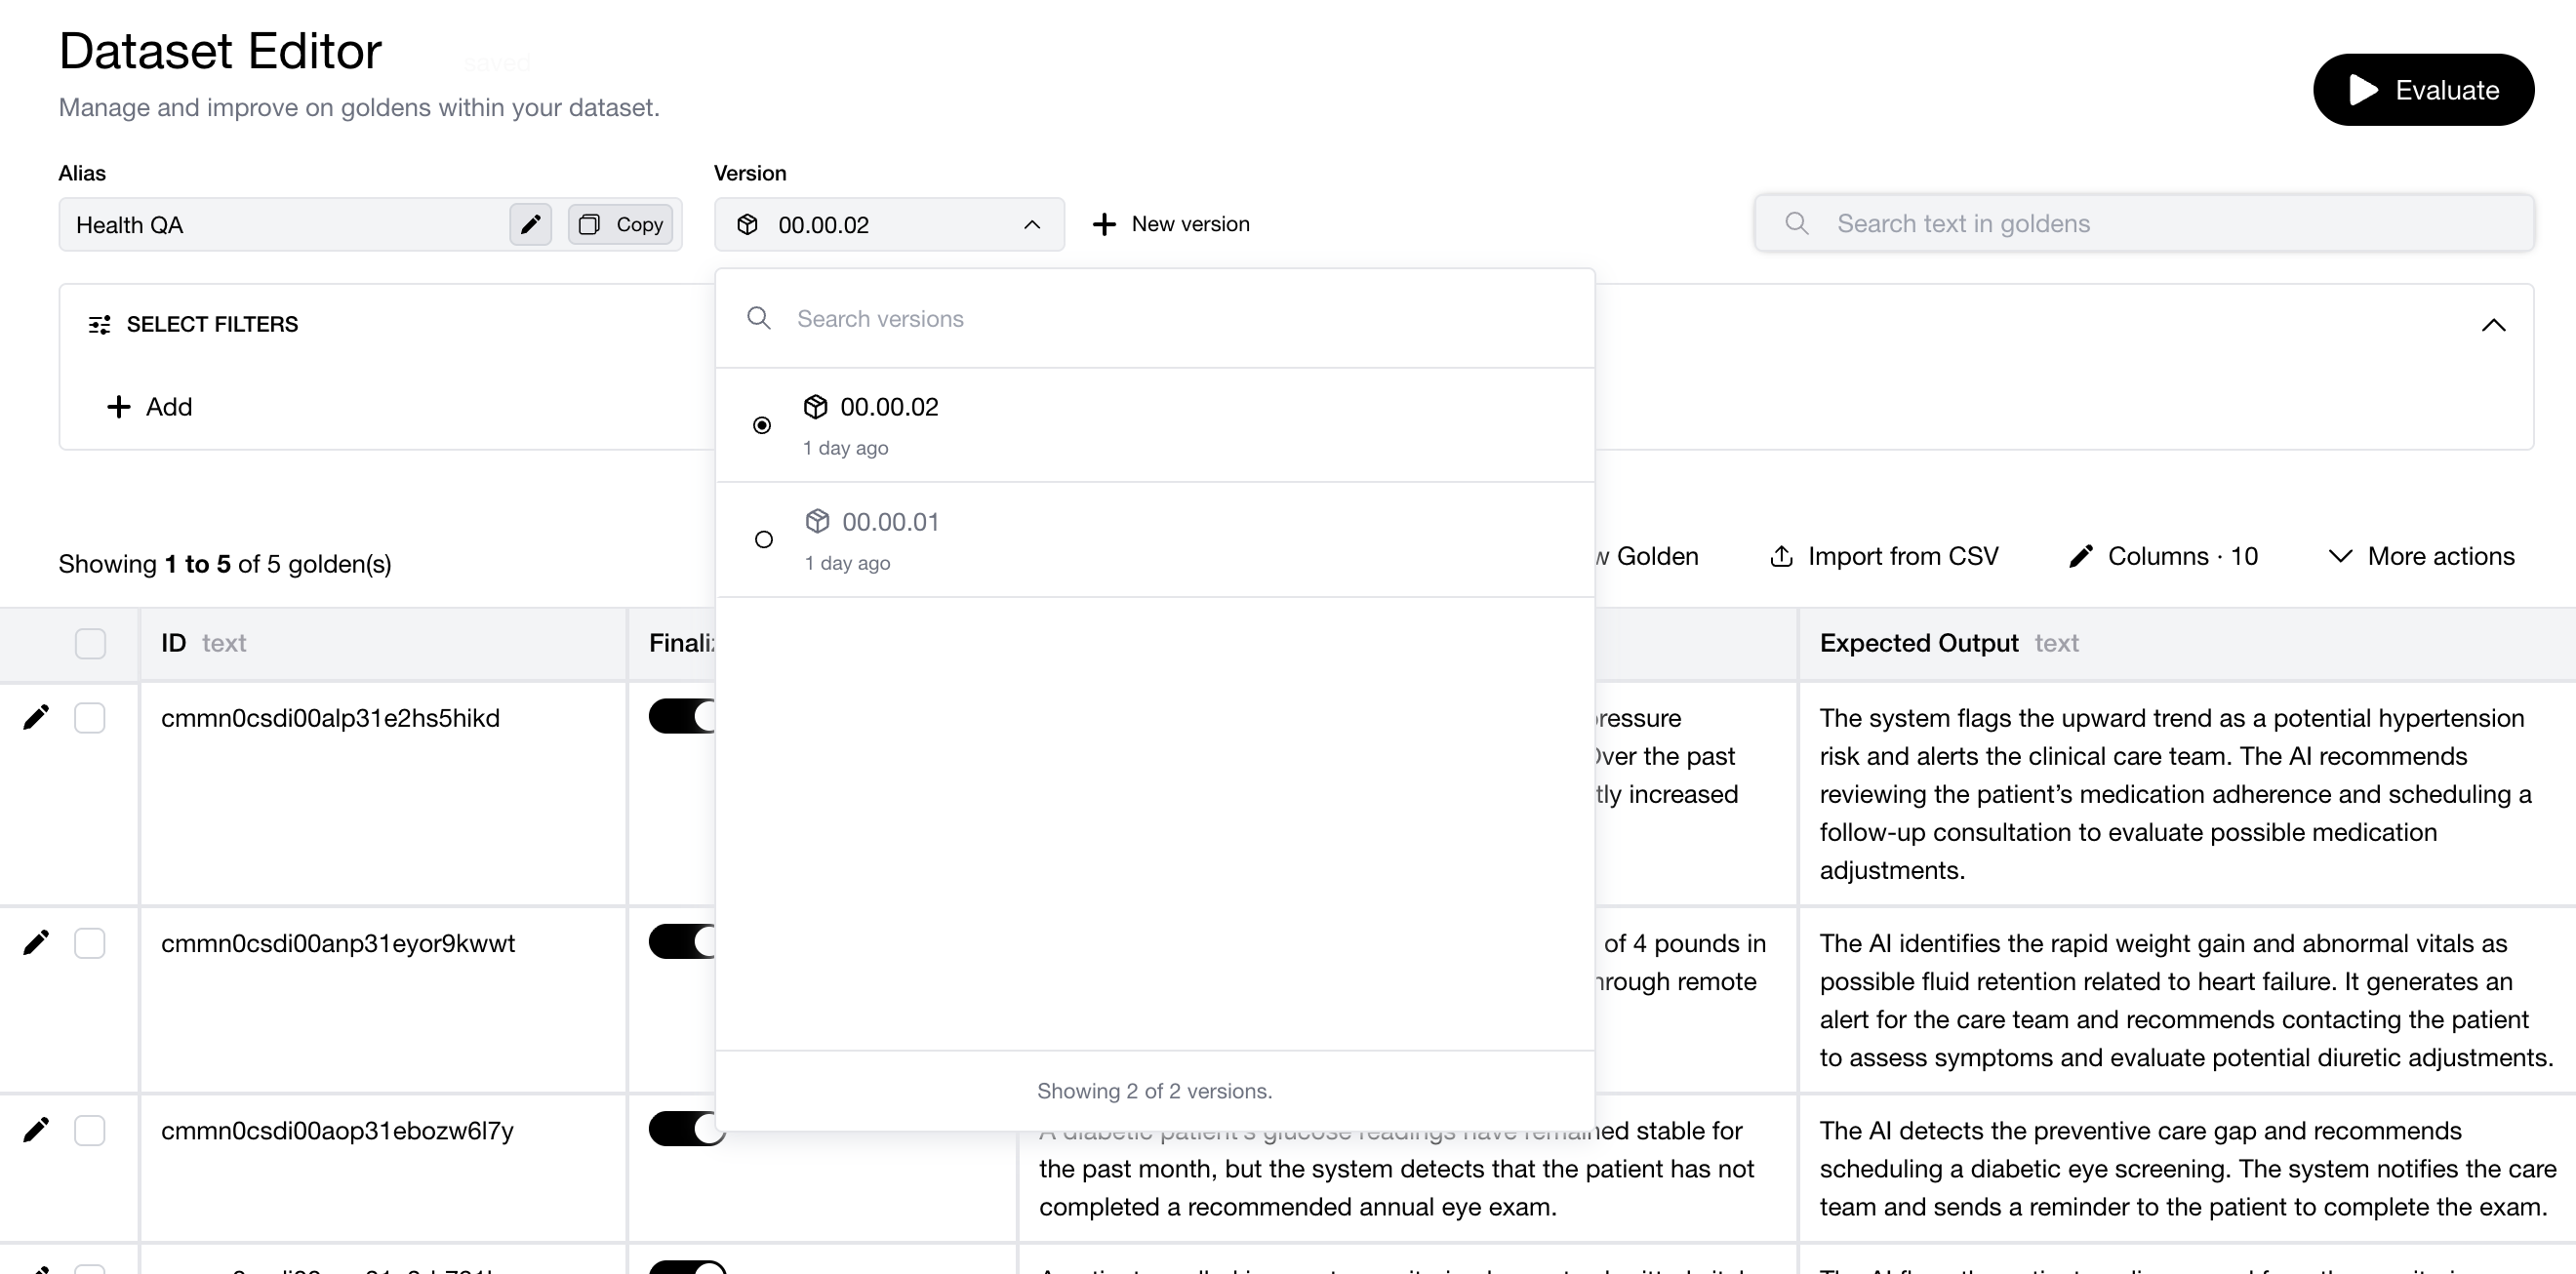Click the Select Filters sliders icon

(x=99, y=324)
